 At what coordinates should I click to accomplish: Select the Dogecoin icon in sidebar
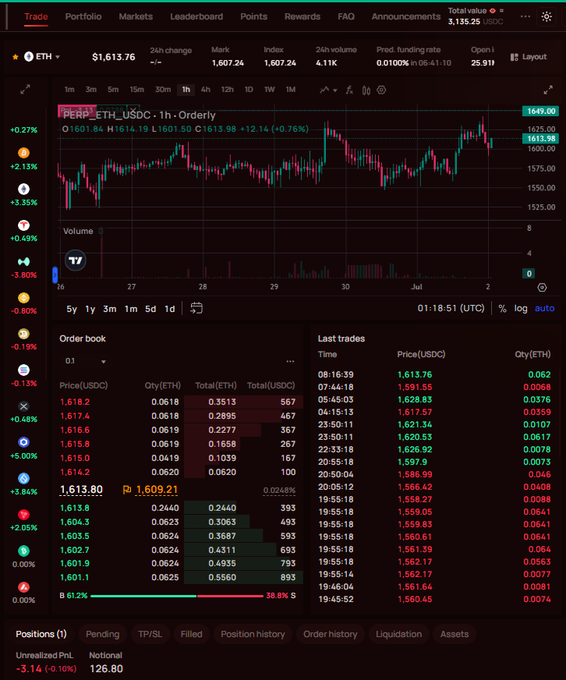point(23,334)
